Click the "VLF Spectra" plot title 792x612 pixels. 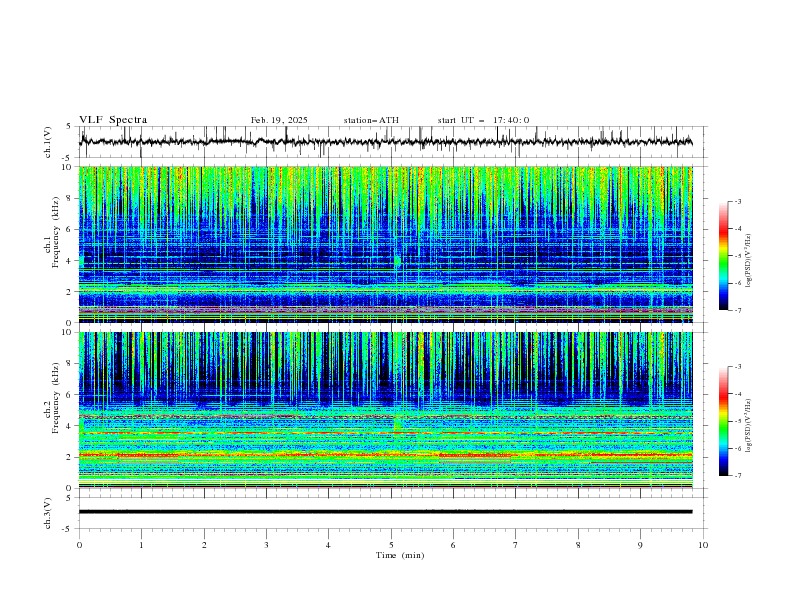tap(113, 120)
